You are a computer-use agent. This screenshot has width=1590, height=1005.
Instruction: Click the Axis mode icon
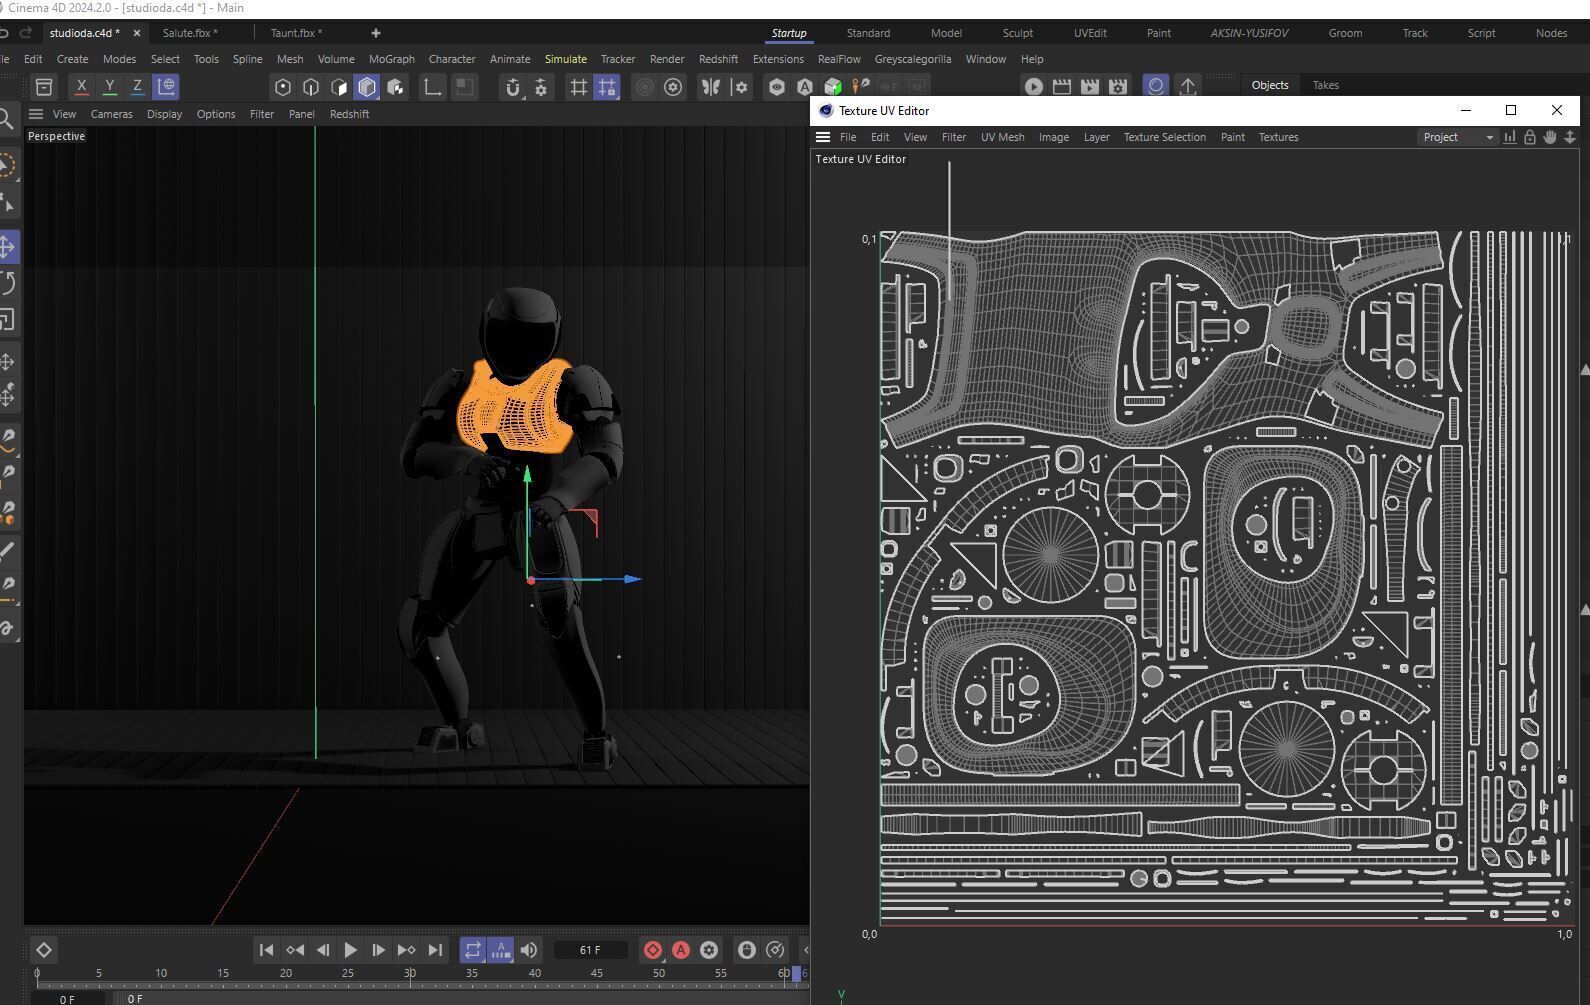pos(432,87)
